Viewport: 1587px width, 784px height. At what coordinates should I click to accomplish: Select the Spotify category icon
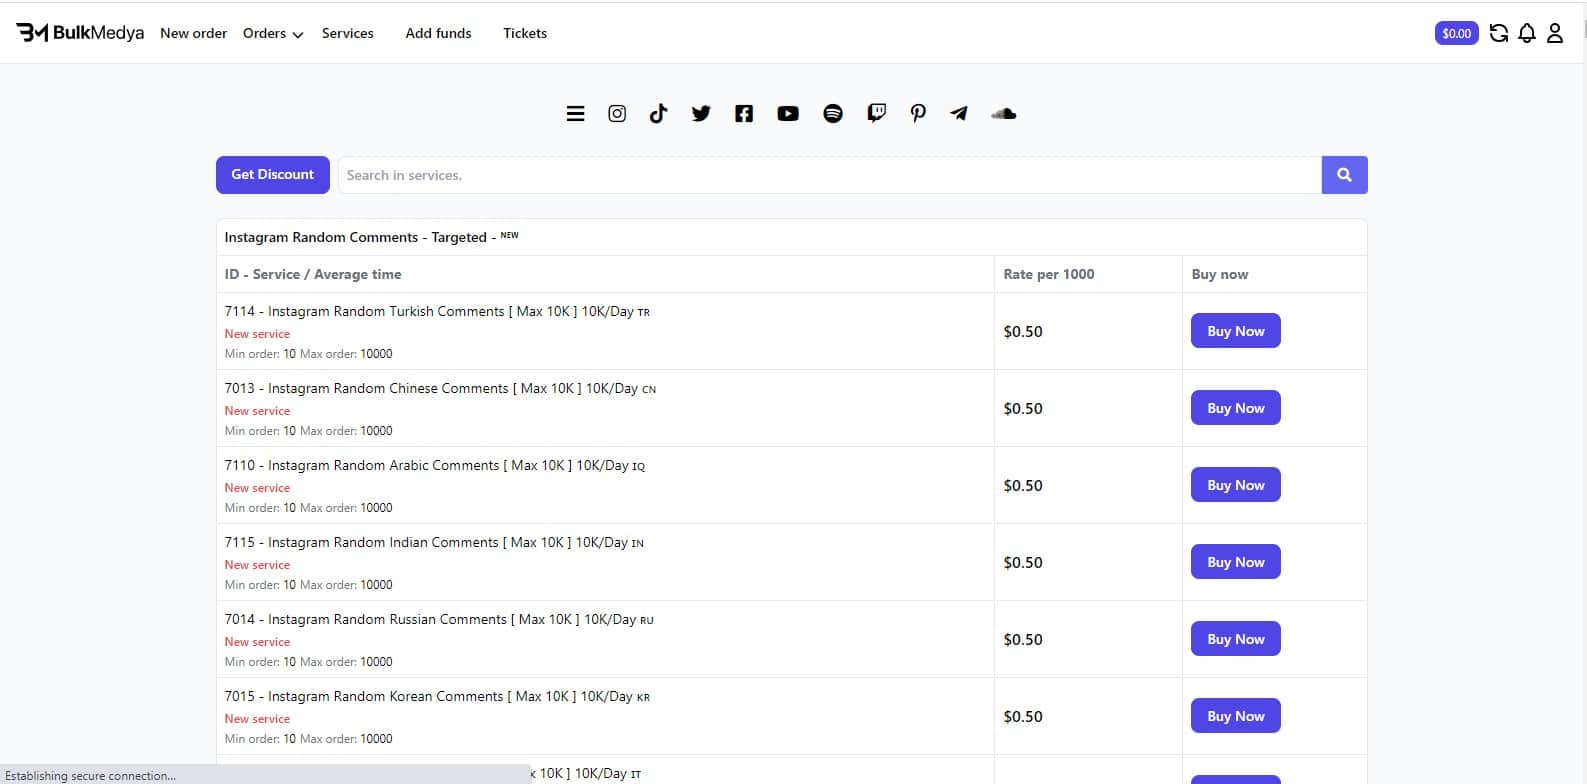(833, 114)
